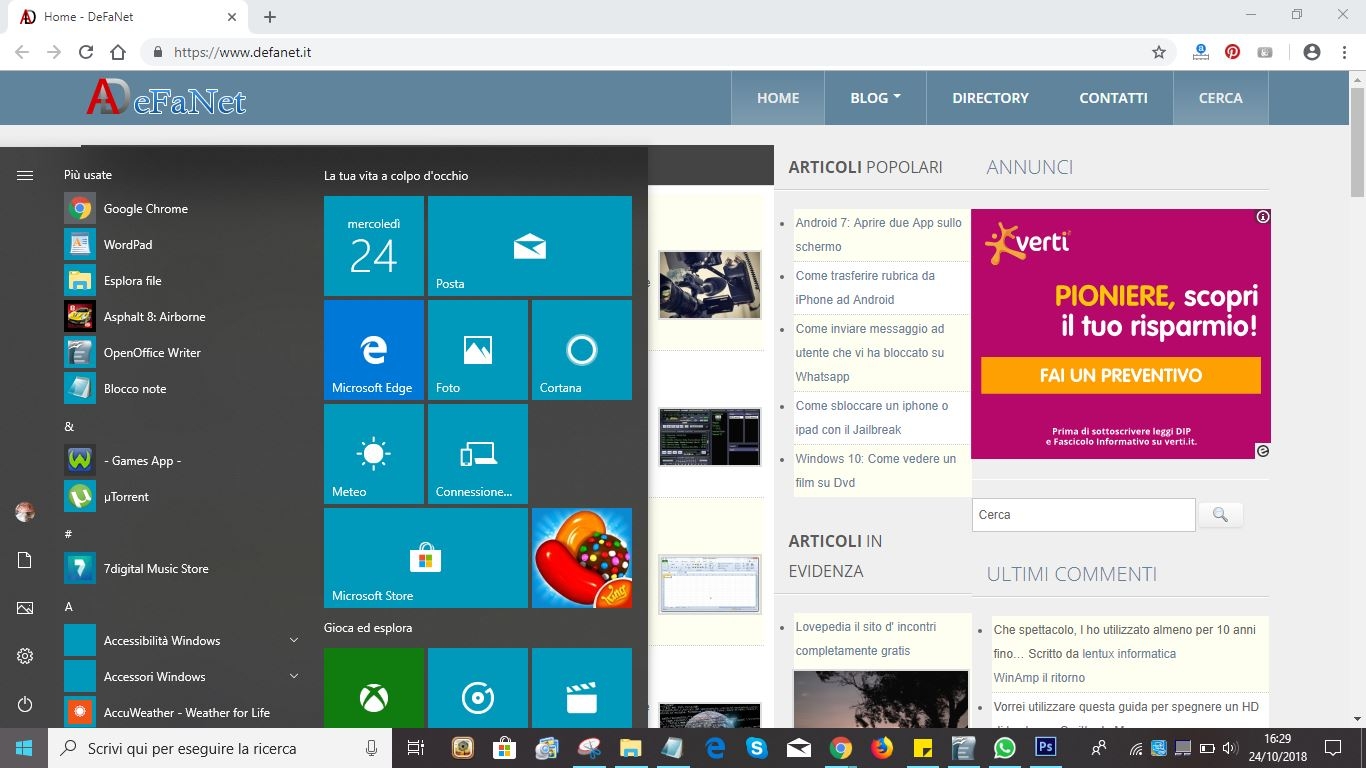Open Photoshop from the taskbar
Image resolution: width=1366 pixels, height=768 pixels.
pos(1046,748)
